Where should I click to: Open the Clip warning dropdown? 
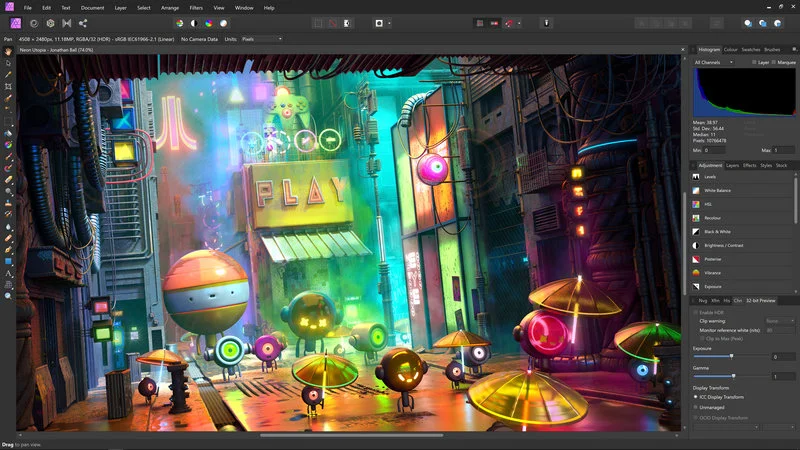(x=780, y=321)
